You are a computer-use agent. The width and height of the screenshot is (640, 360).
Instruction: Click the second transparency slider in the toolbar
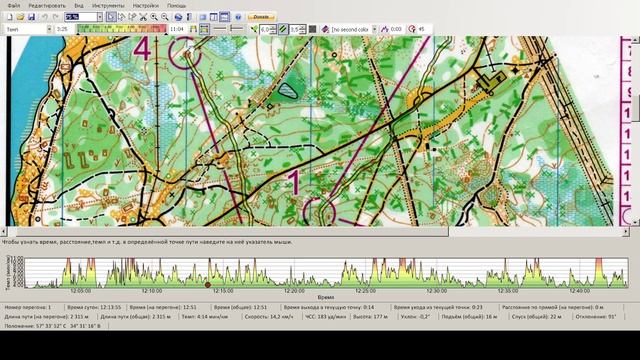(236, 29)
